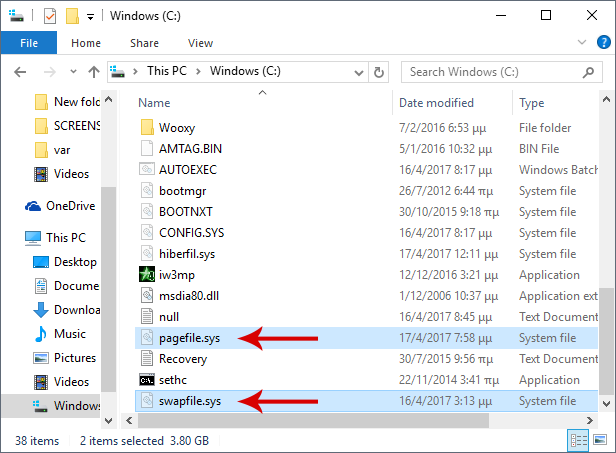Switch to the View ribbon tab
This screenshot has width=616, height=453.
click(x=200, y=43)
